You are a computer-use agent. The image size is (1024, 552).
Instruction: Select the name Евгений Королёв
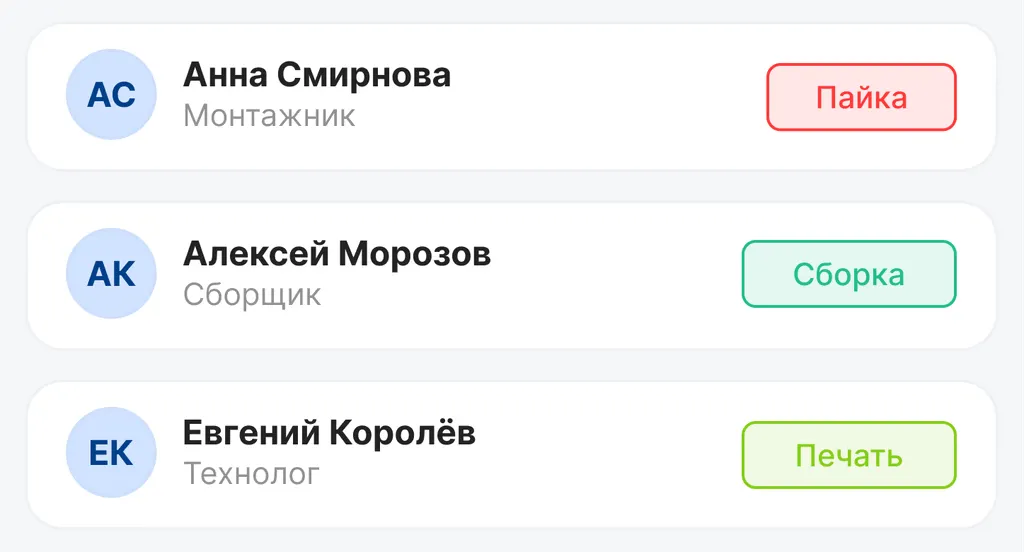pos(329,433)
